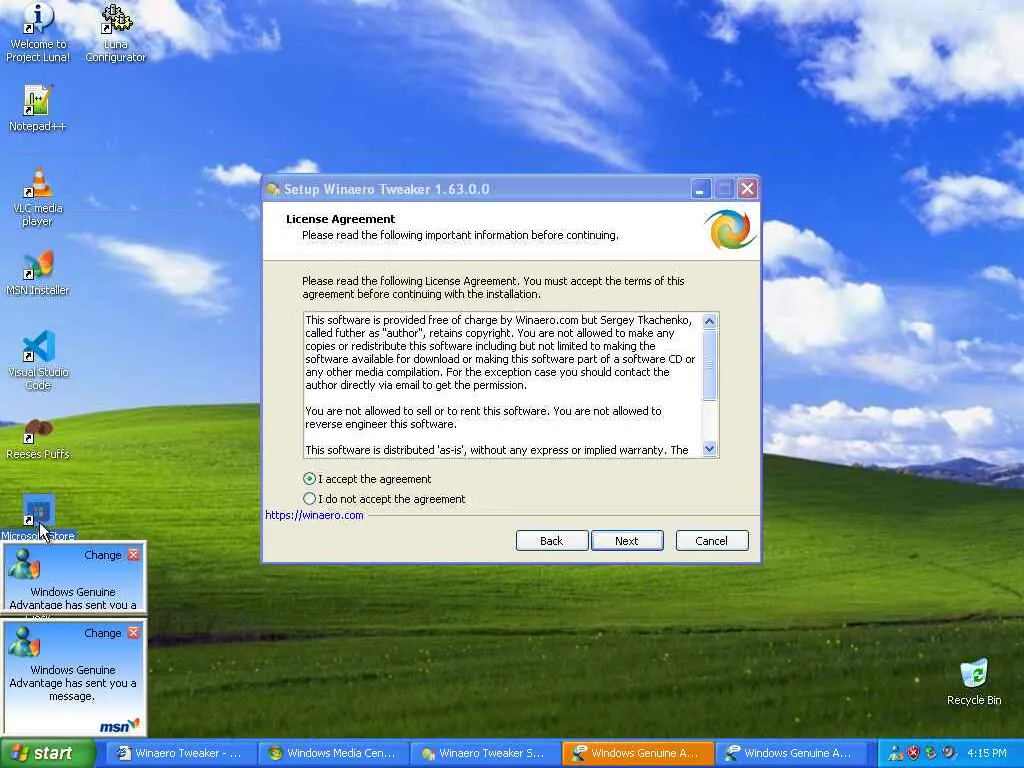This screenshot has height=768, width=1024.
Task: Click the msn logo in the lower notification
Action: (x=120, y=726)
